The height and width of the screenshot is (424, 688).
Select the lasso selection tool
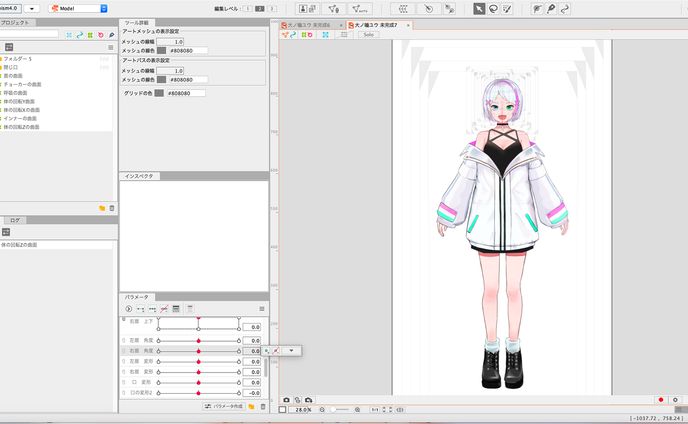[x=494, y=8]
